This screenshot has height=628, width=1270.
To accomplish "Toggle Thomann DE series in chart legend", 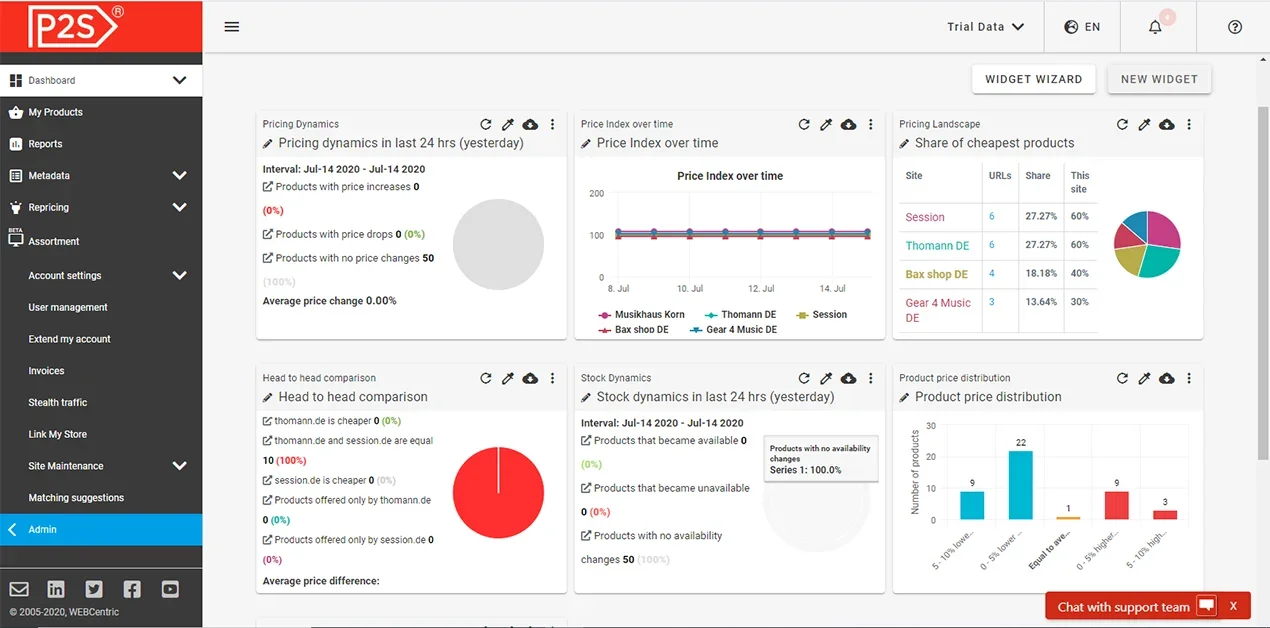I will coord(741,315).
